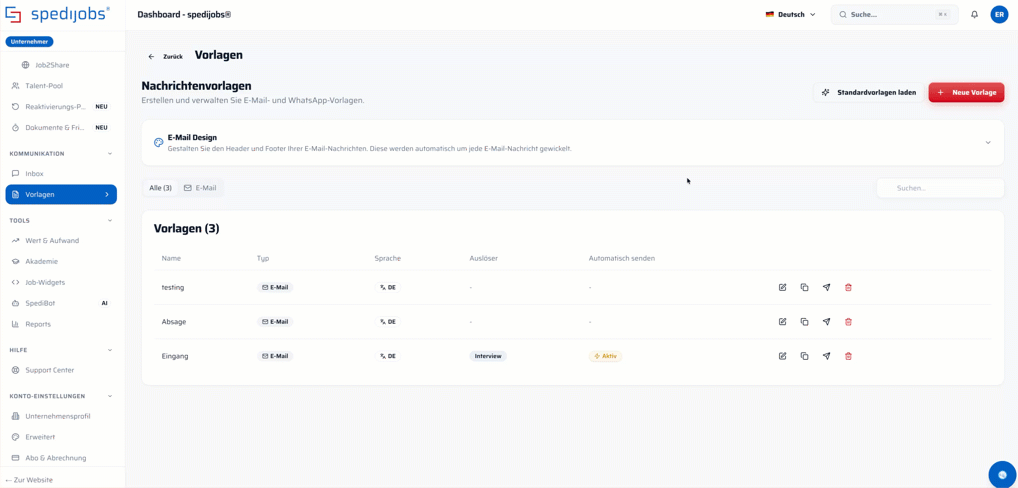Focus the Suchen templates filter field

tap(940, 188)
